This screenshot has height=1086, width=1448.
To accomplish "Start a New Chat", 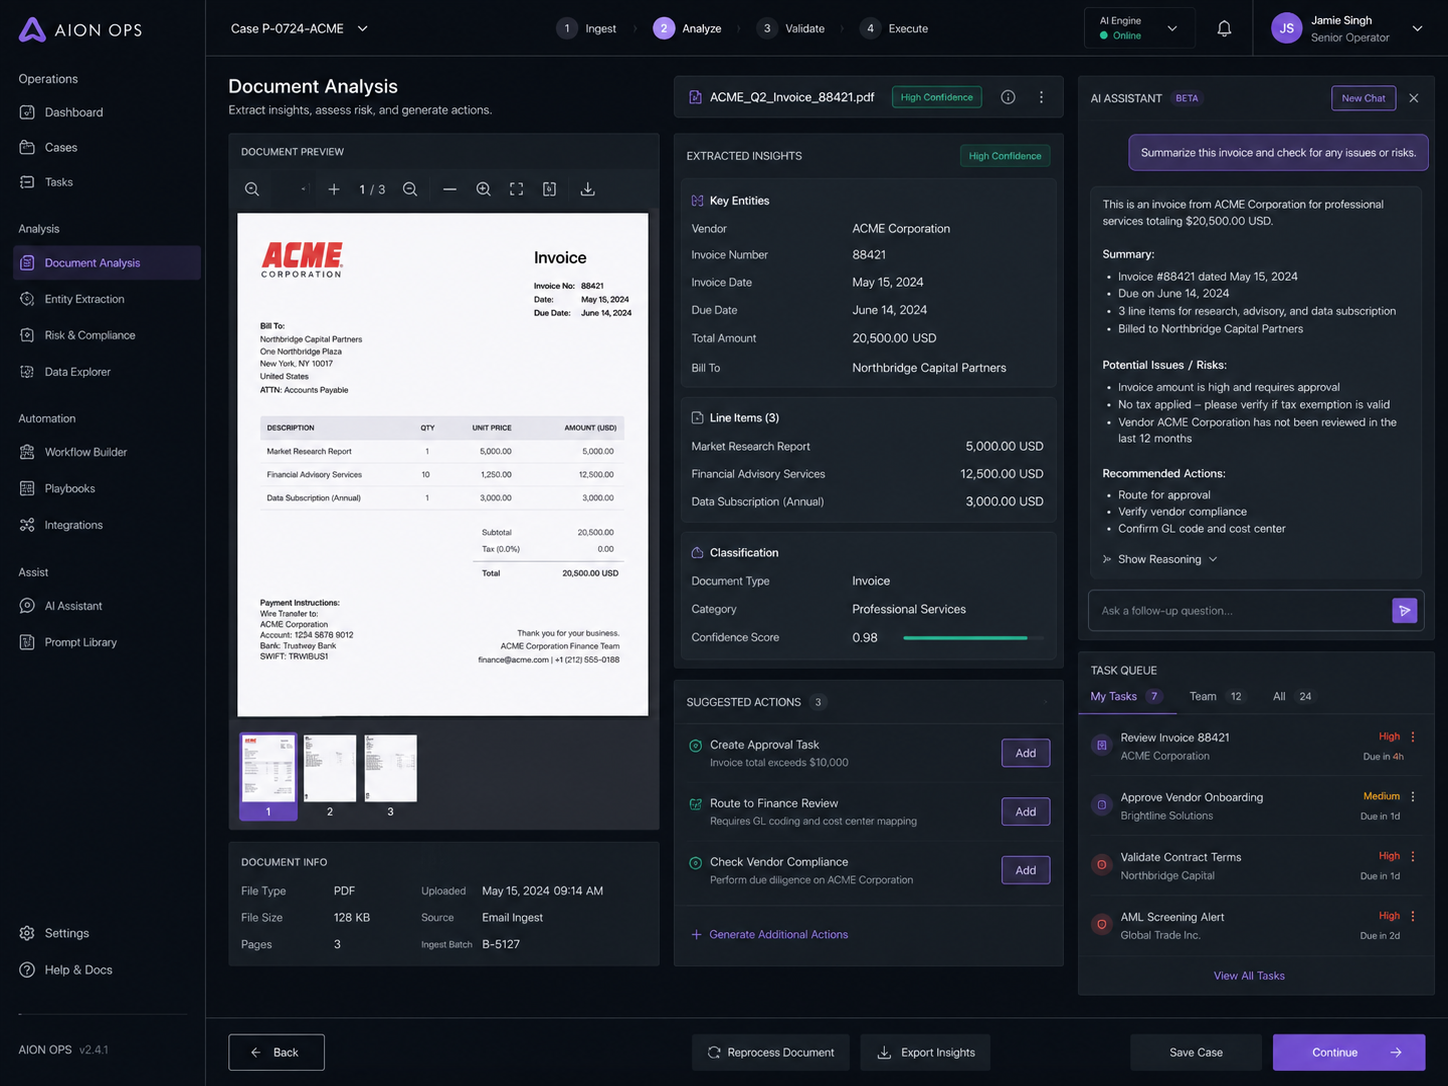I will coord(1363,98).
